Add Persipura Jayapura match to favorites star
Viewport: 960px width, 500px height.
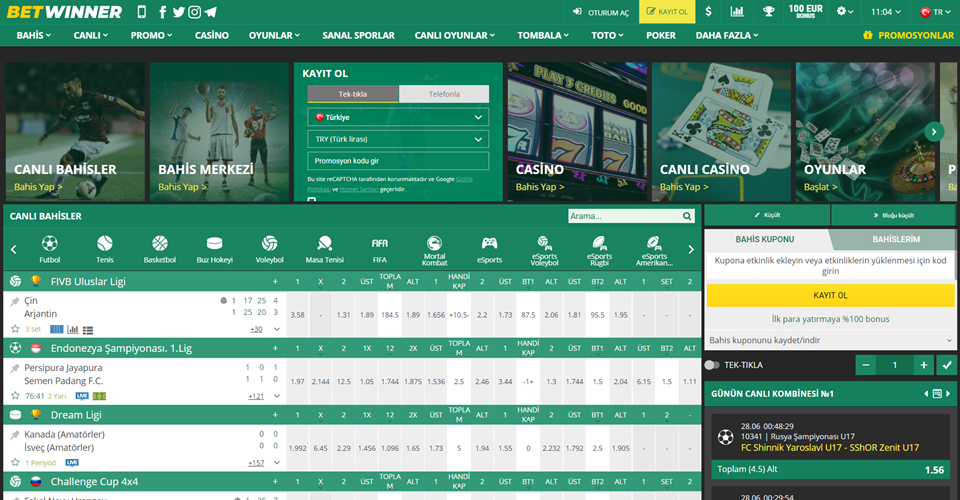tap(15, 395)
